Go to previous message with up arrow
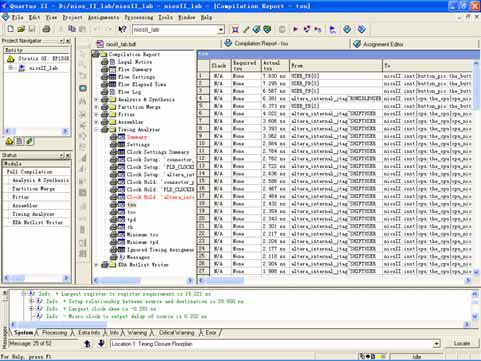Screen dimensions: 481x361 87,343
